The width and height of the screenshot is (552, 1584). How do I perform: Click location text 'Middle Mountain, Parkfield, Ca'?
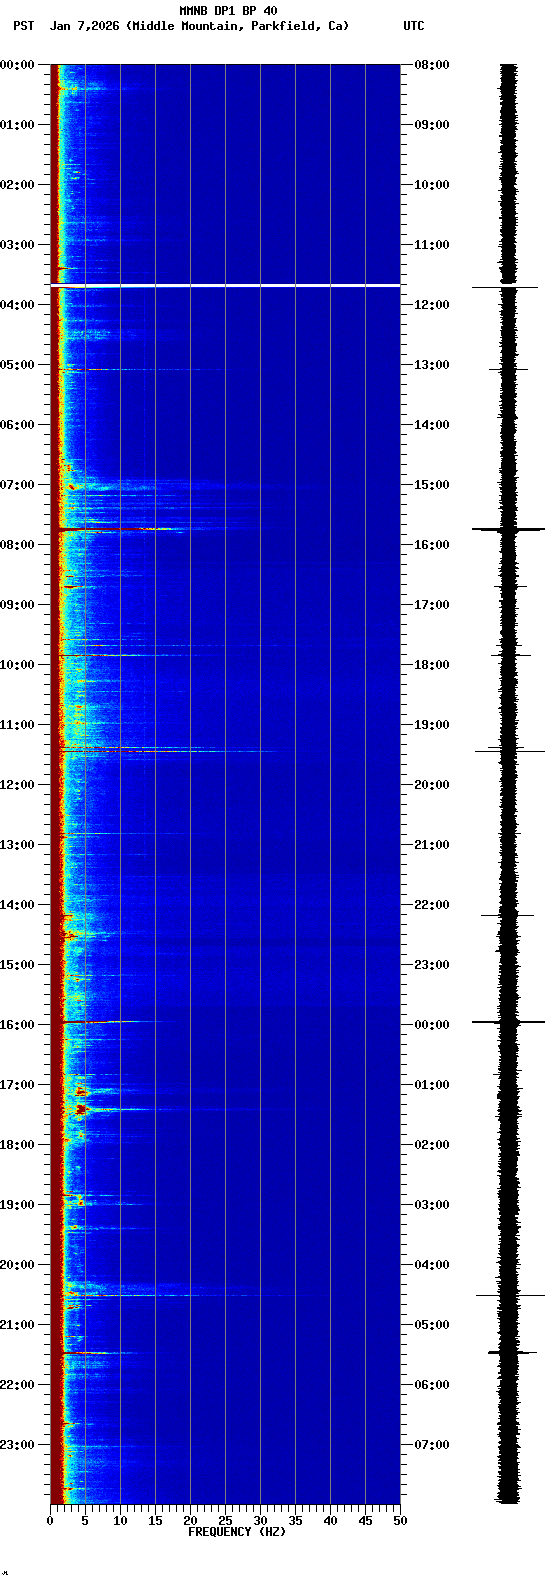tap(238, 26)
